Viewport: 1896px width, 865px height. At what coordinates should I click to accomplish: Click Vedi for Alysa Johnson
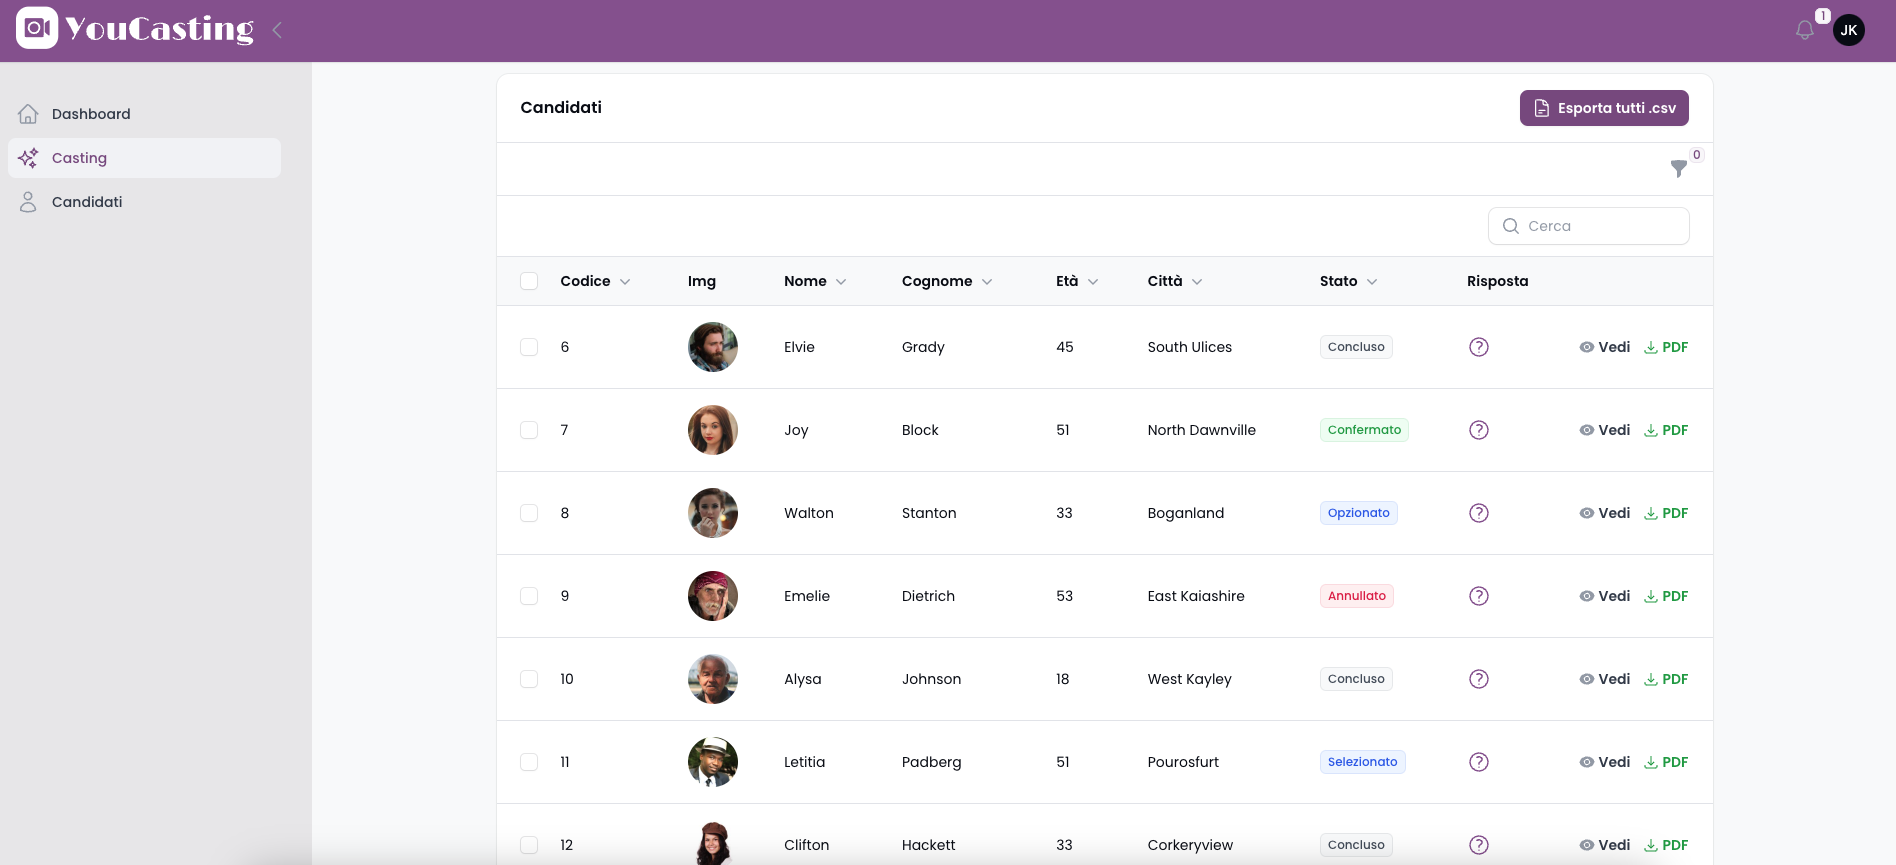(1605, 679)
